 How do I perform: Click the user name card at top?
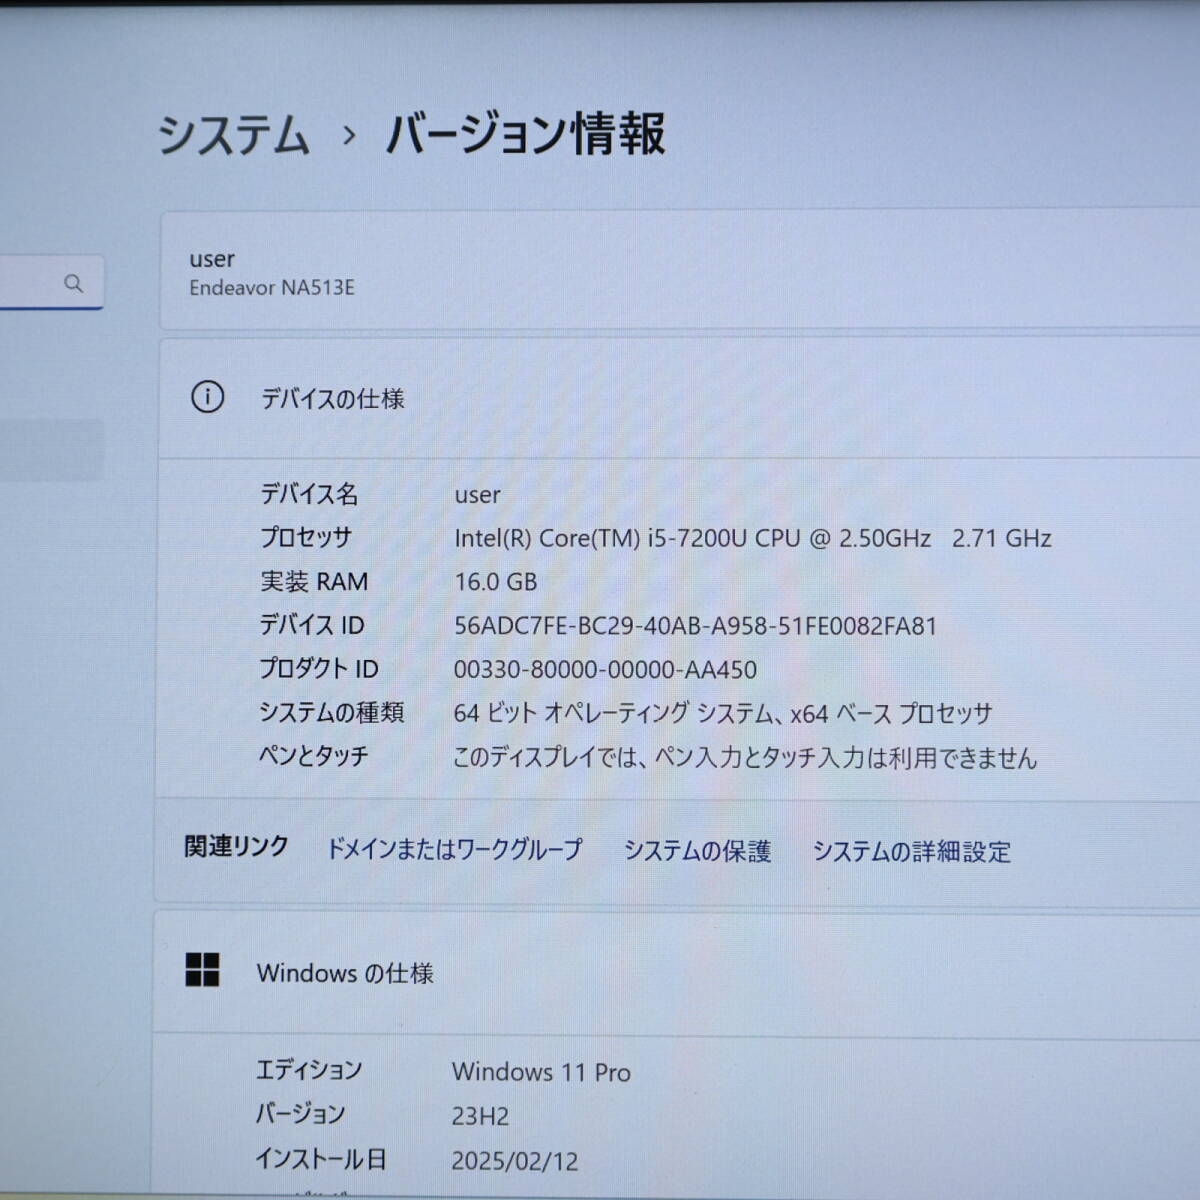[680, 270]
